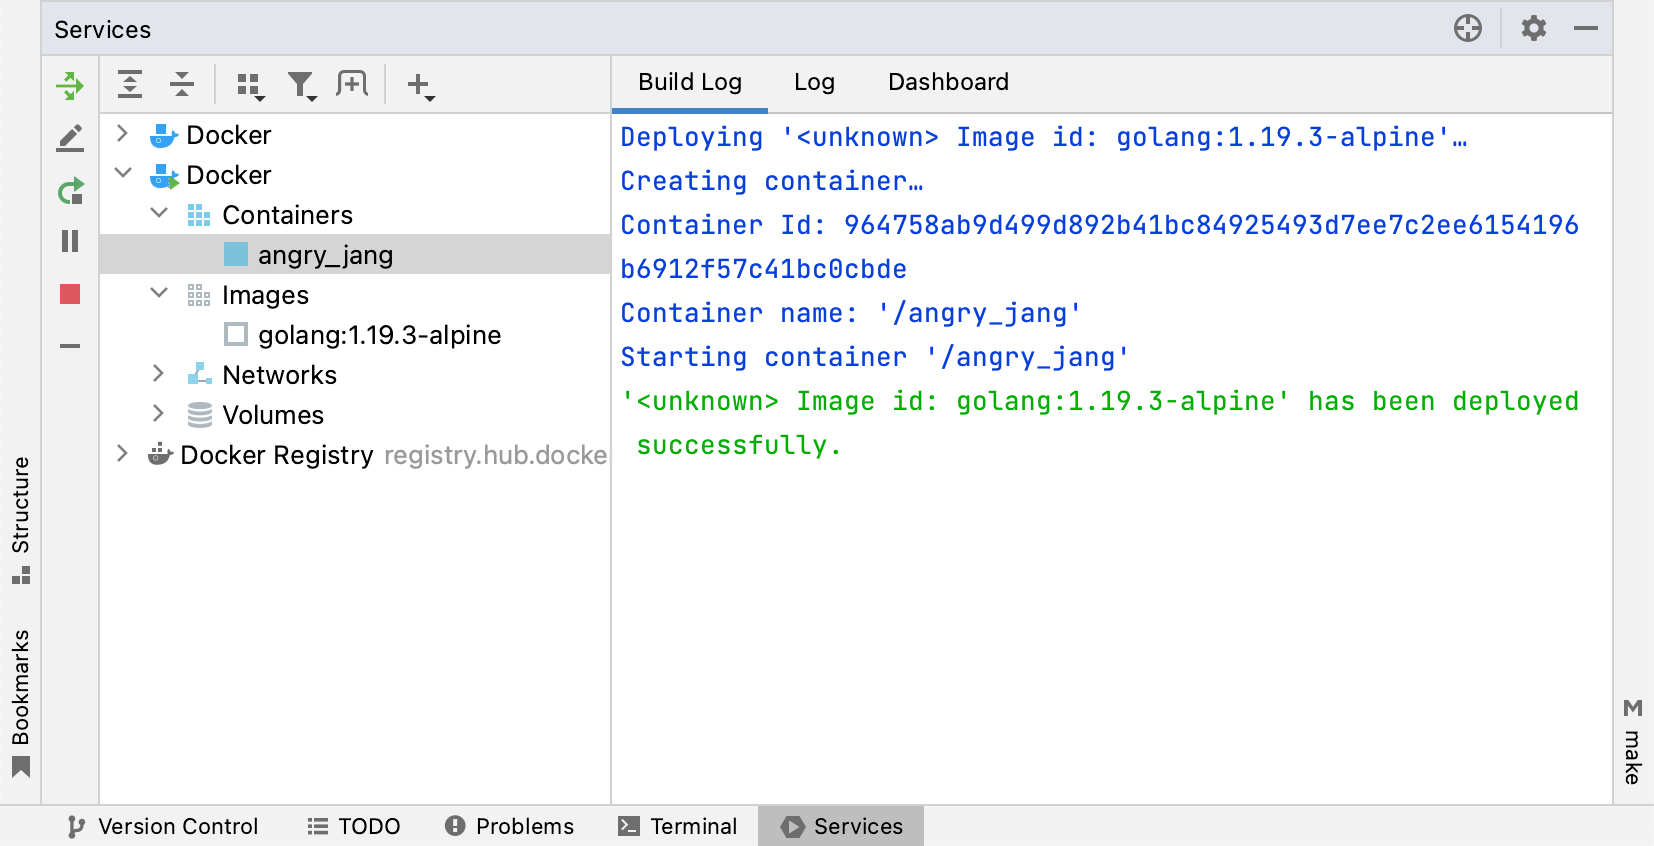1654x846 pixels.
Task: Hide Services panel with minus icon
Action: (1586, 28)
